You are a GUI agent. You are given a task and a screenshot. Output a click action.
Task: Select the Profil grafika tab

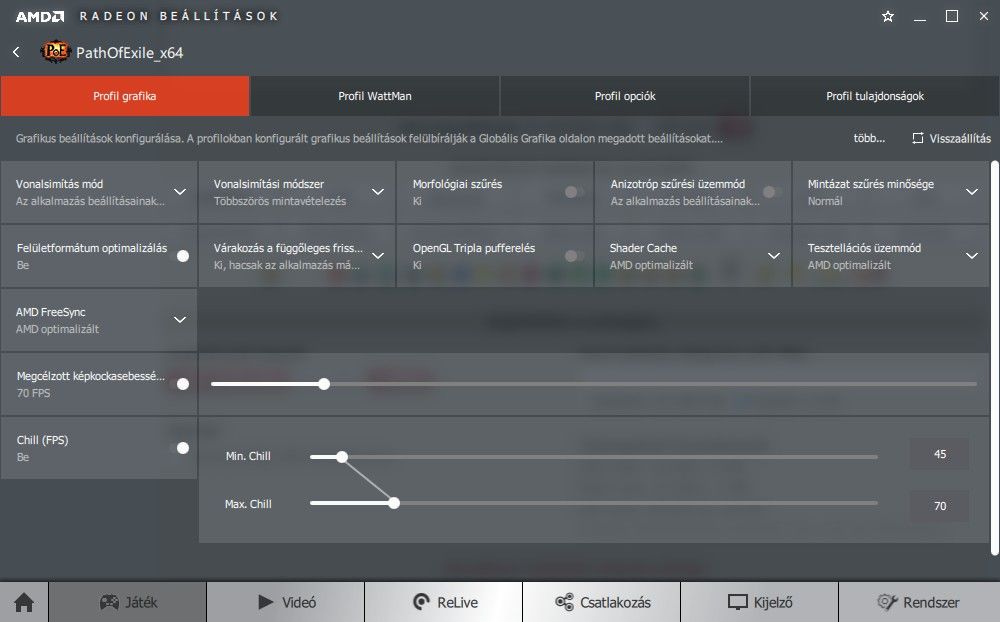point(124,96)
